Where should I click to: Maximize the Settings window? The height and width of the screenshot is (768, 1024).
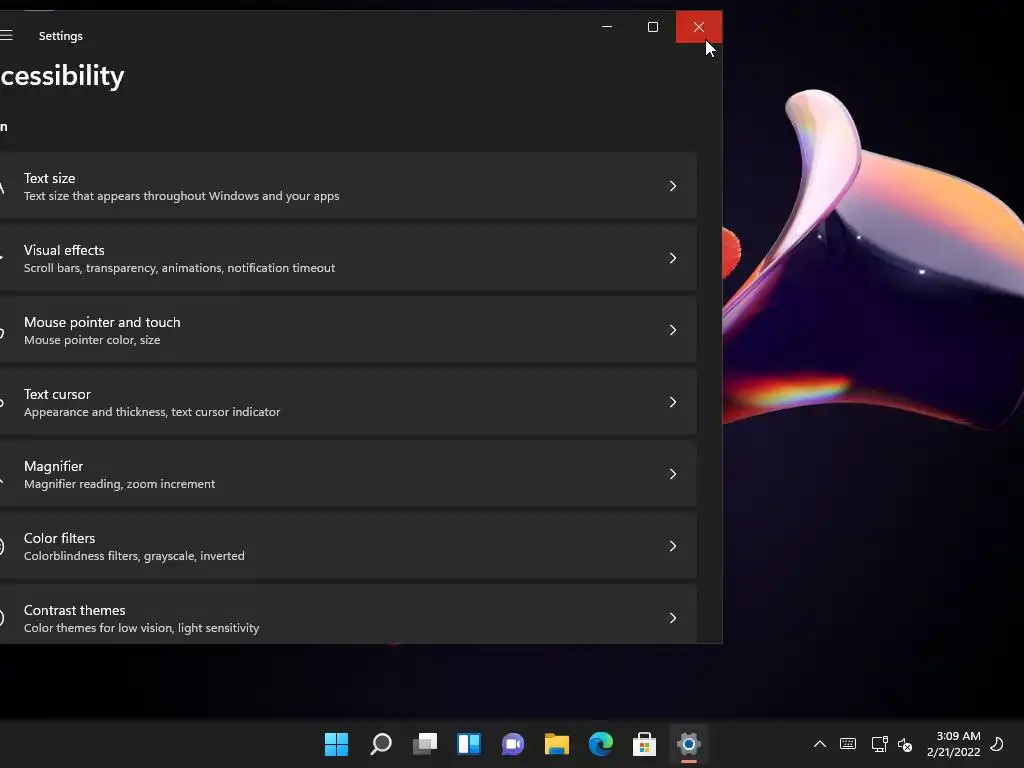tap(652, 27)
